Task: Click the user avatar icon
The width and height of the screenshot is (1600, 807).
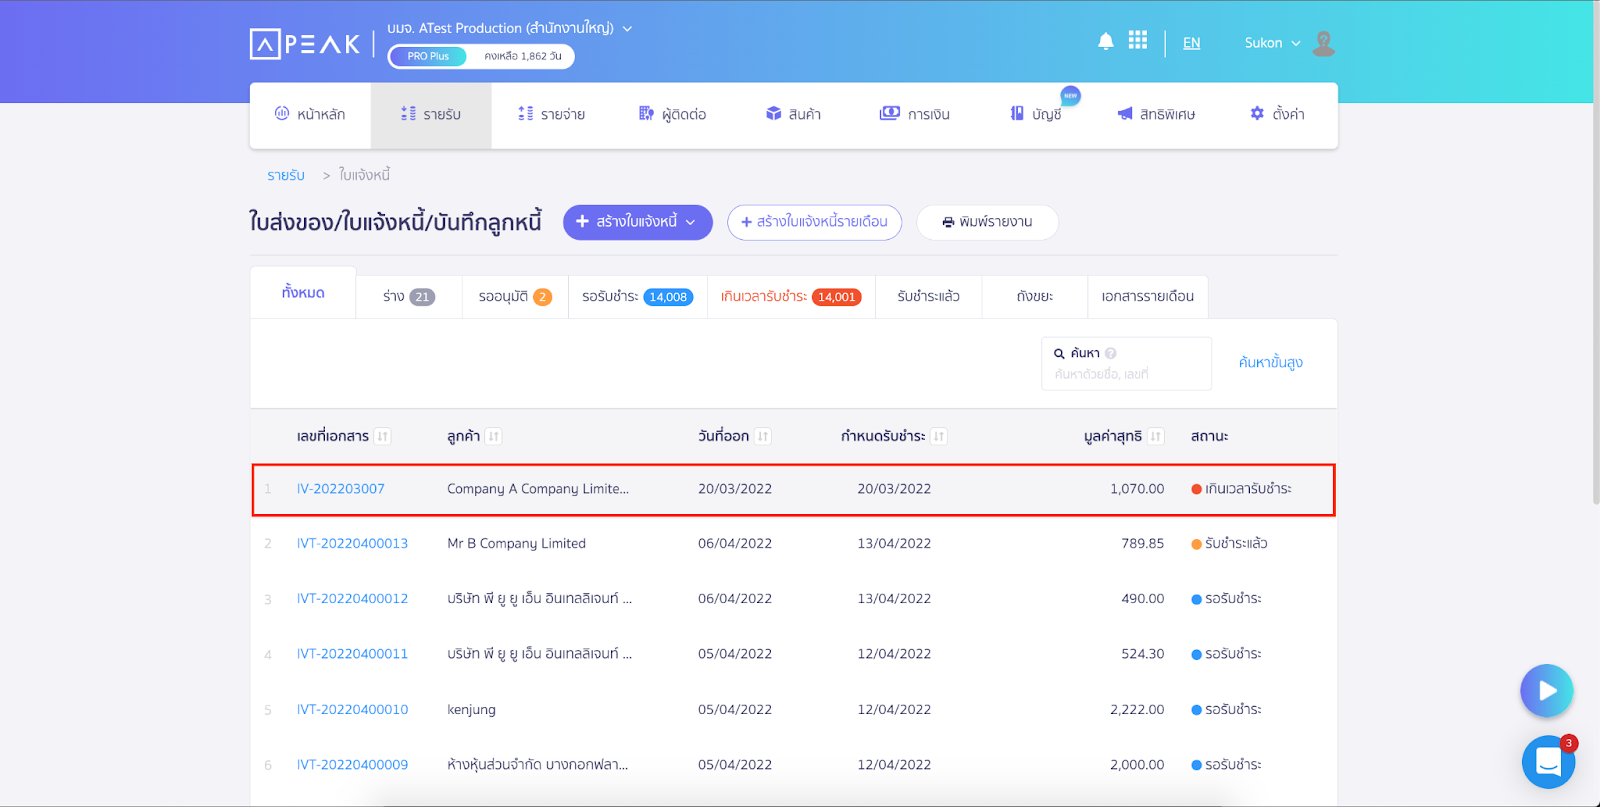Action: coord(1324,43)
